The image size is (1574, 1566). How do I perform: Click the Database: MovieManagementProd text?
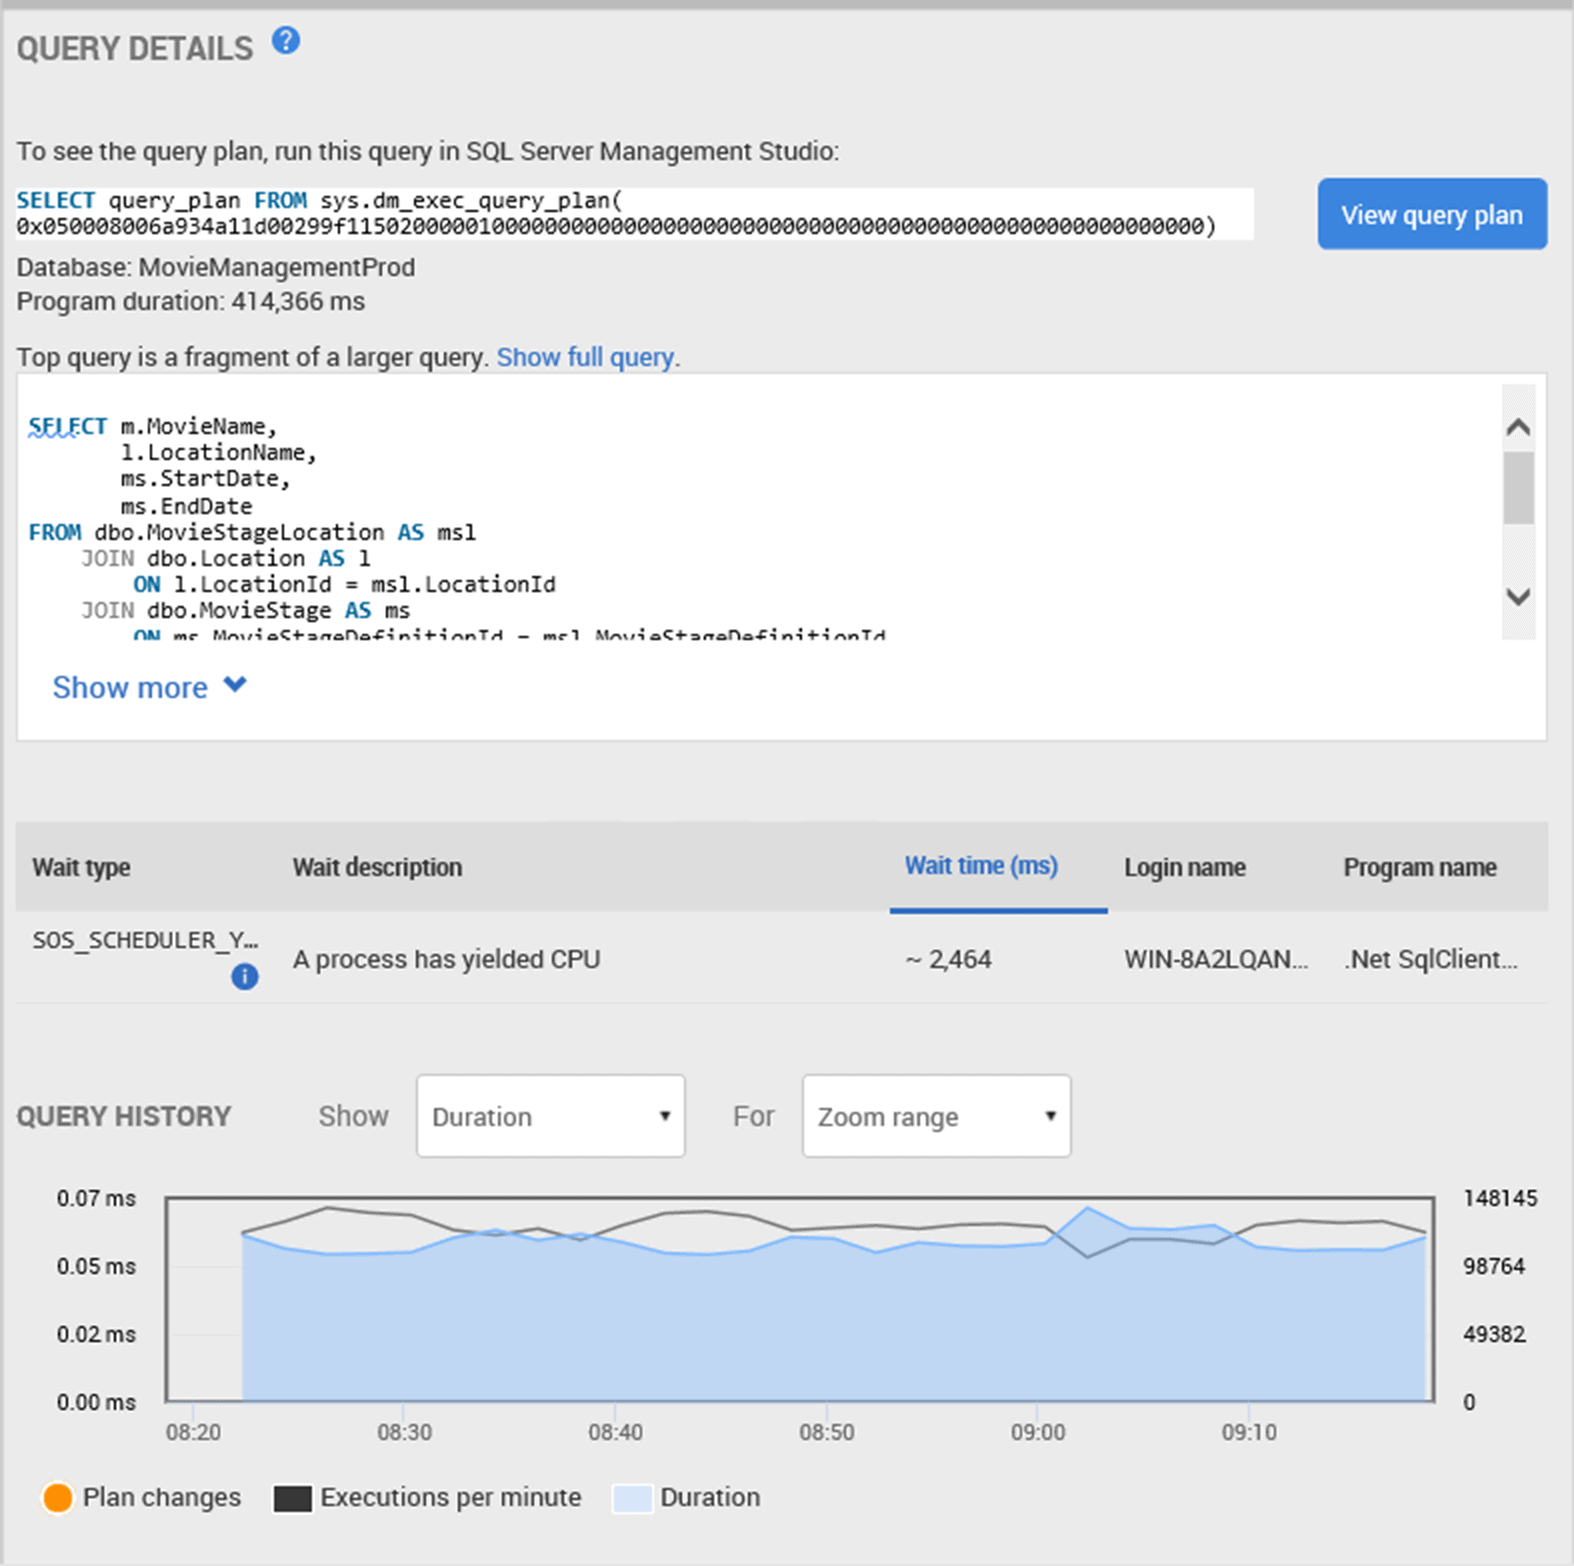tap(215, 267)
